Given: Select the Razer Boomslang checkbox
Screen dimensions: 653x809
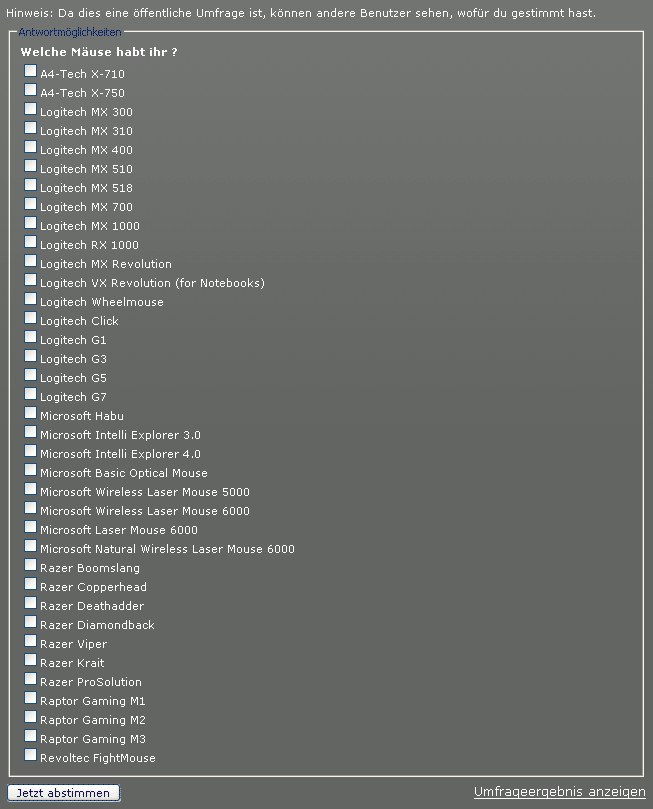Looking at the screenshot, I should pos(30,565).
